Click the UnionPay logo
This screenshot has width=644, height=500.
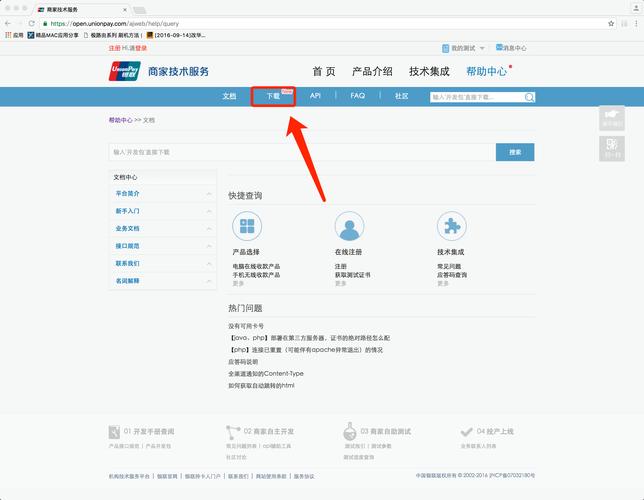126,71
